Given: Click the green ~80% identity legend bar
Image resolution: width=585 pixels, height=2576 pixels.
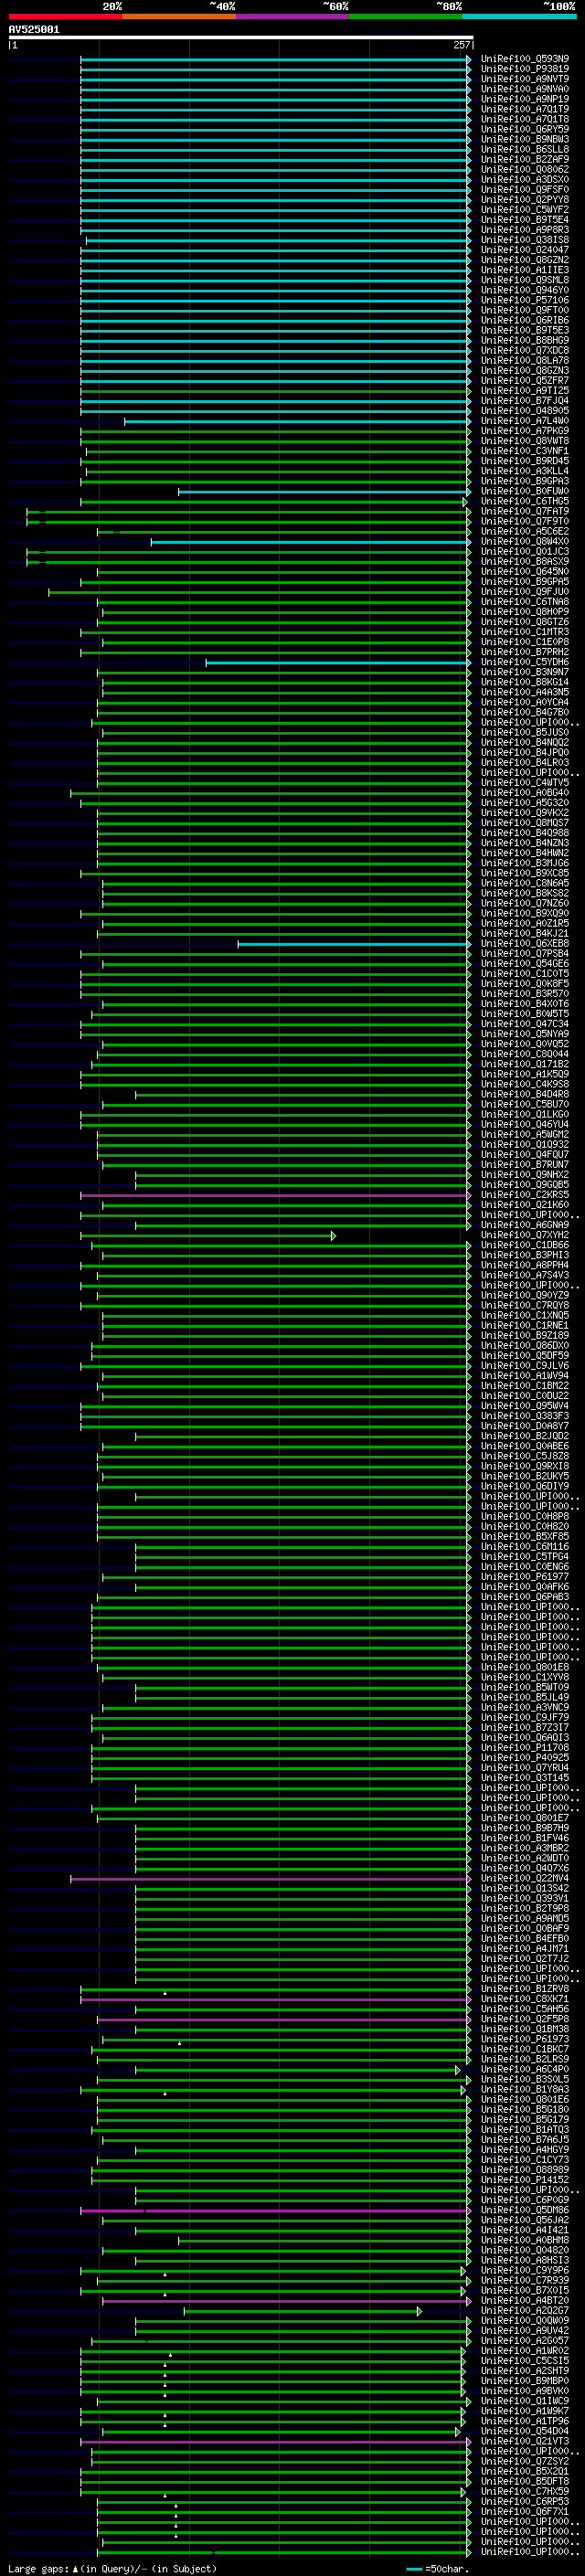Looking at the screenshot, I should (x=406, y=16).
